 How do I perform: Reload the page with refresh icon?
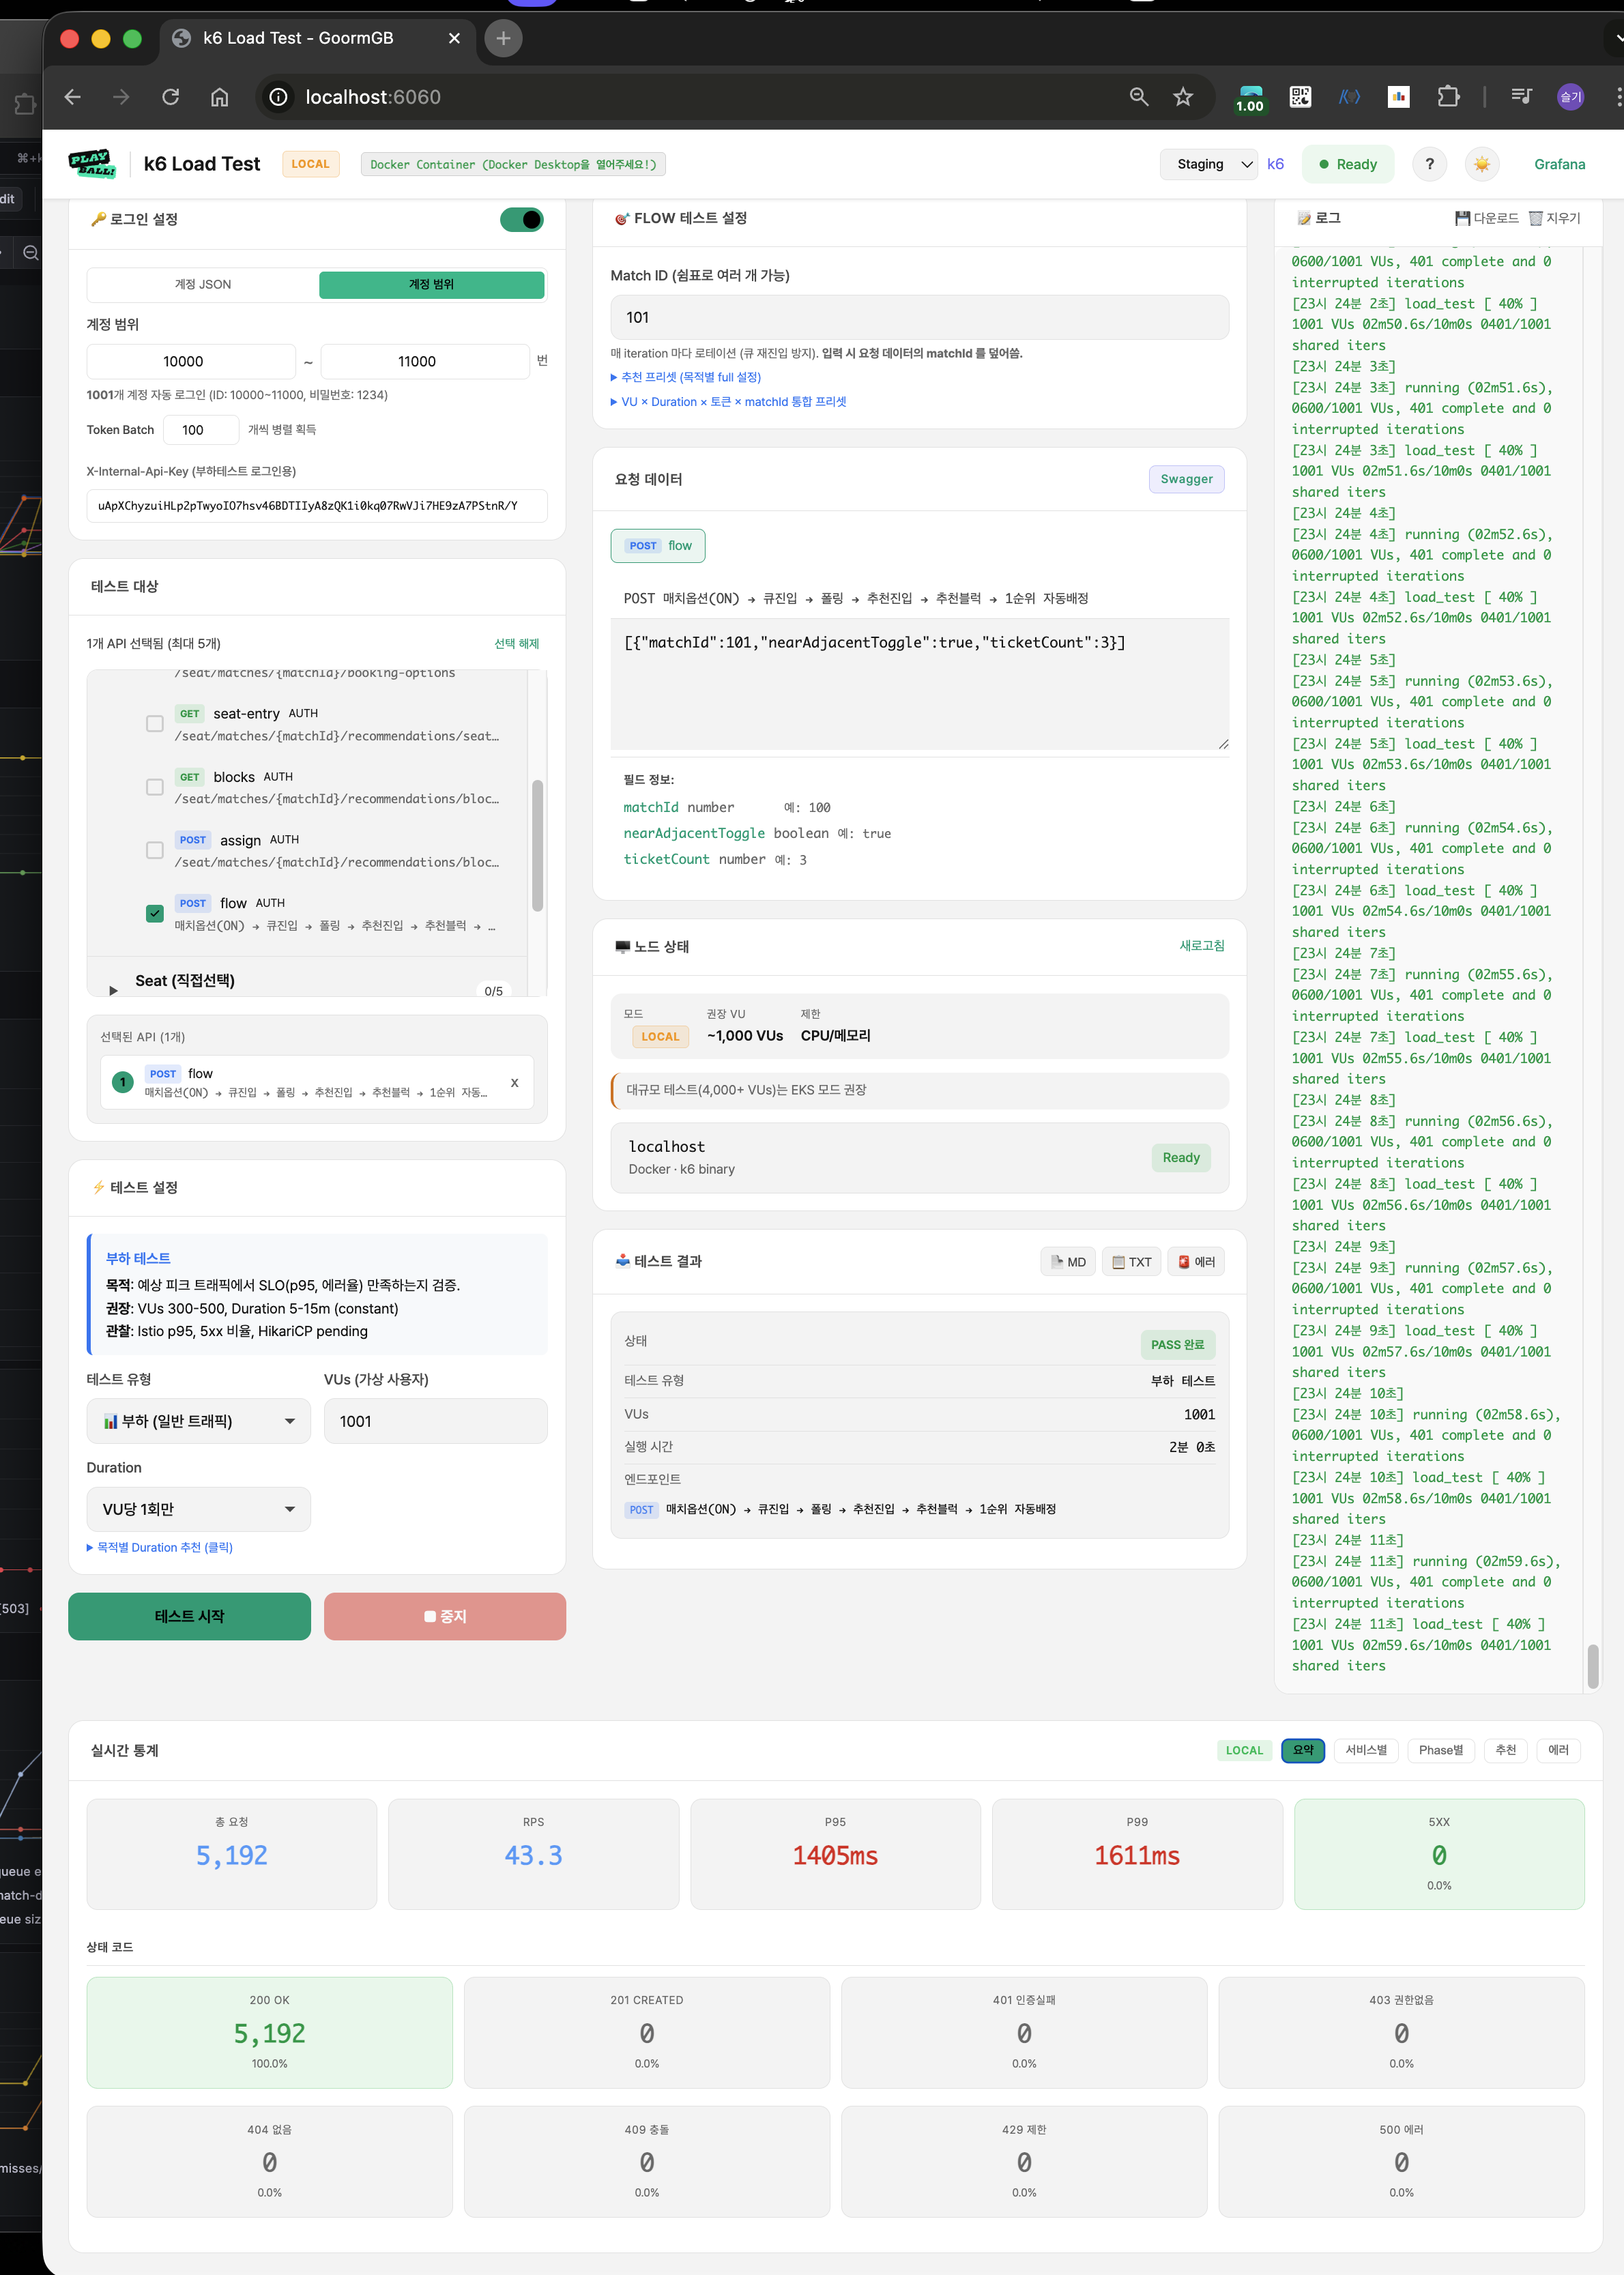coord(171,97)
